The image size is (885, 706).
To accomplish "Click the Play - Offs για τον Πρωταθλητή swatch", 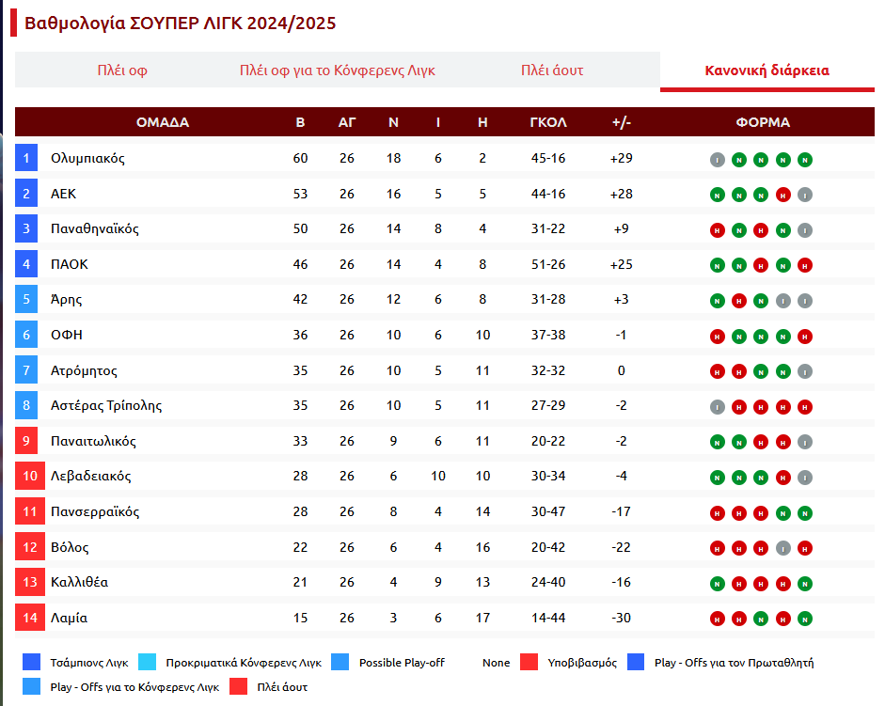I will pos(636,662).
